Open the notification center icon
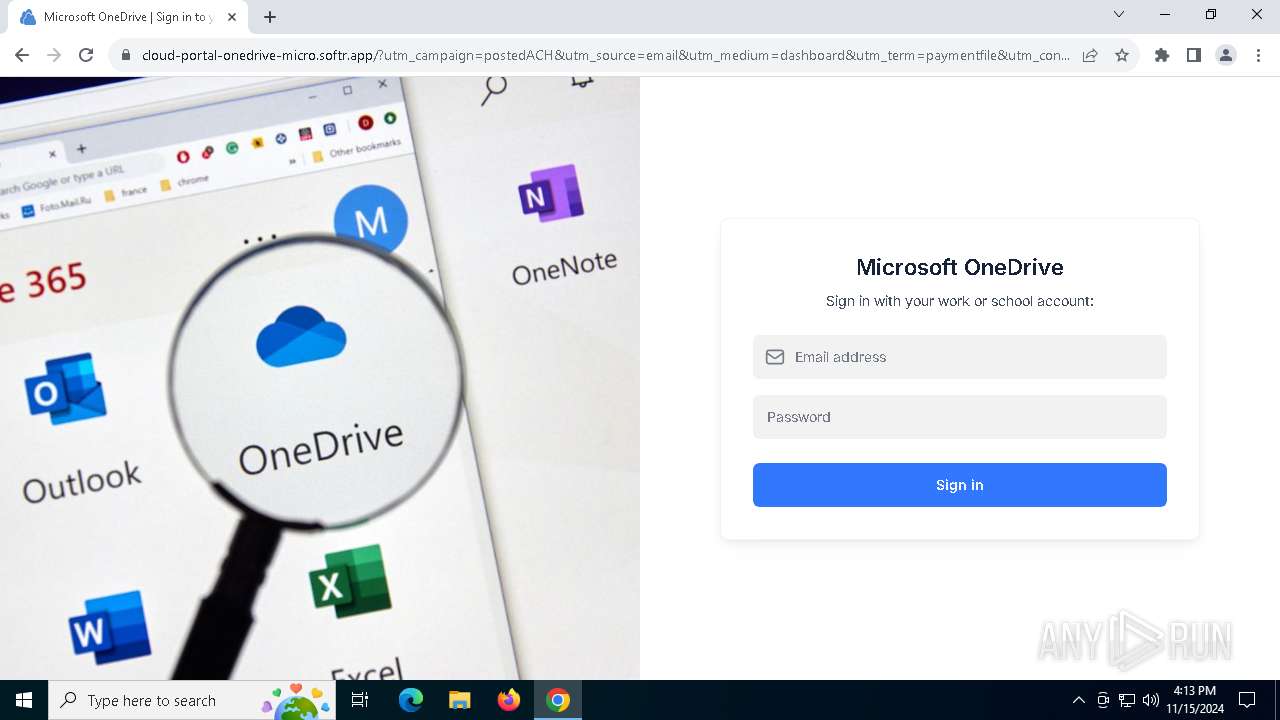Viewport: 1280px width, 720px height. (1247, 700)
